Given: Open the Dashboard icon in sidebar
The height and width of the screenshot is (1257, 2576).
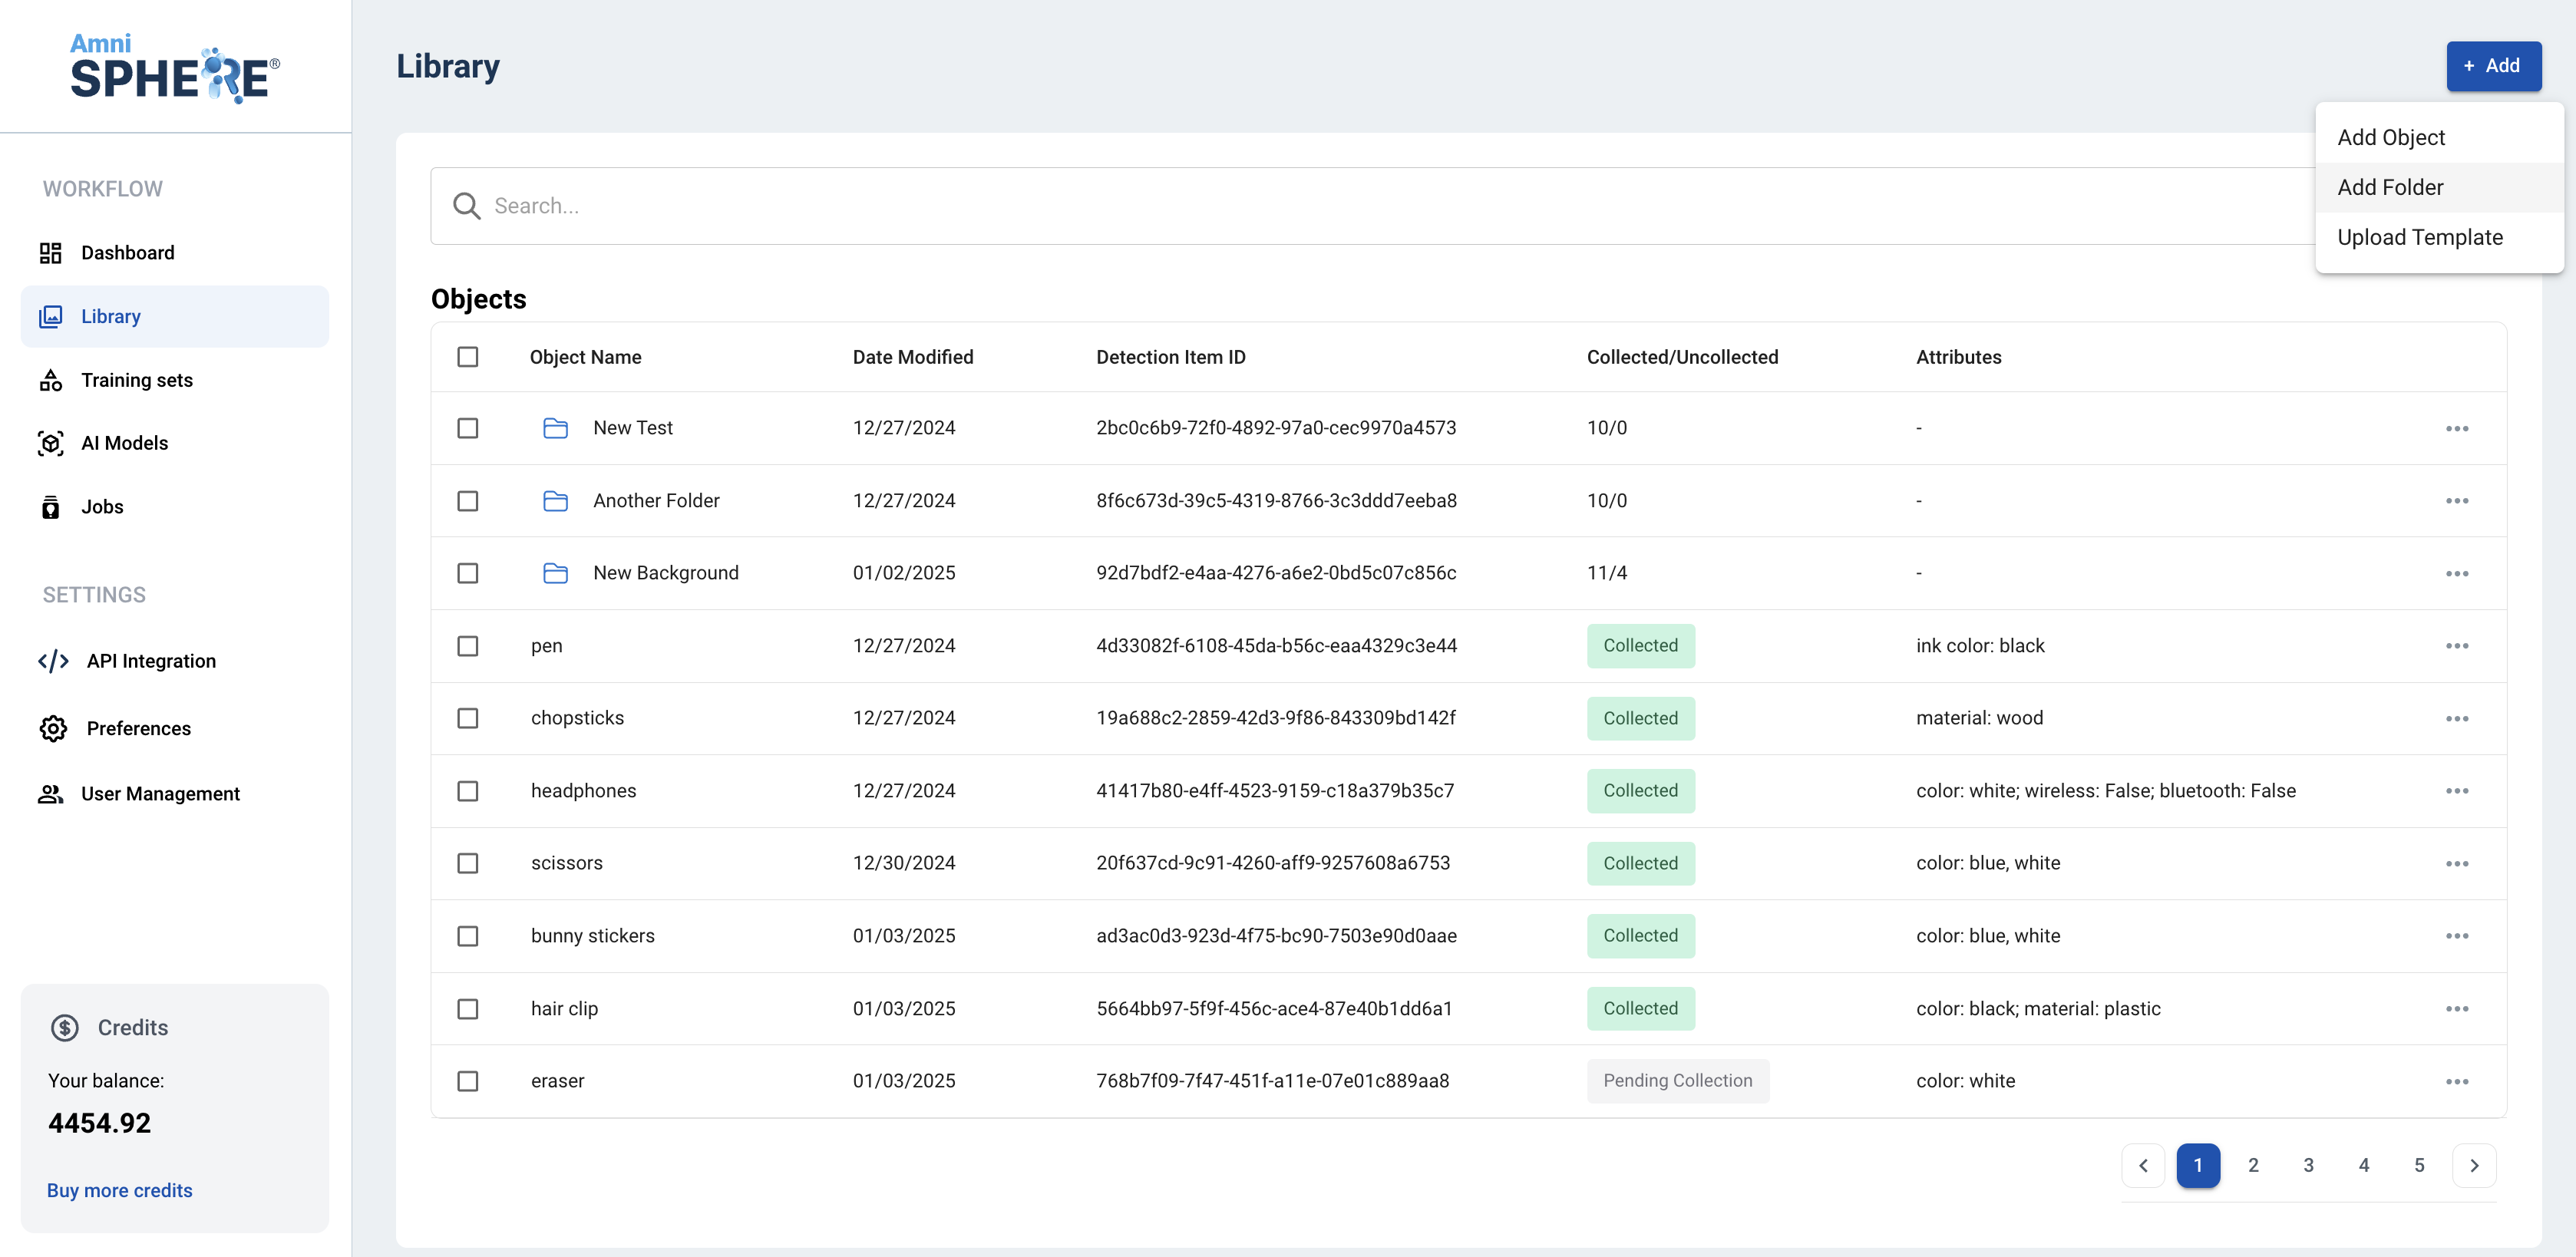Looking at the screenshot, I should tap(50, 253).
